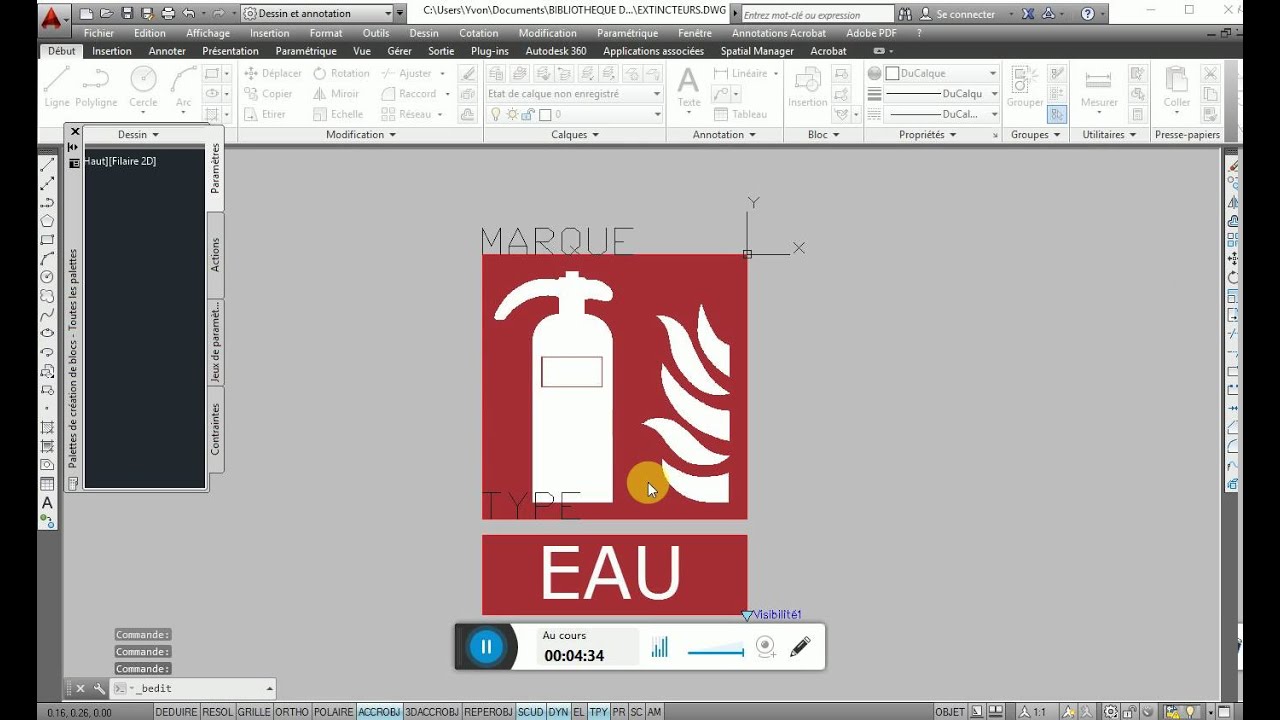Click the help question mark icon
This screenshot has height=720, width=1280.
[1089, 14]
